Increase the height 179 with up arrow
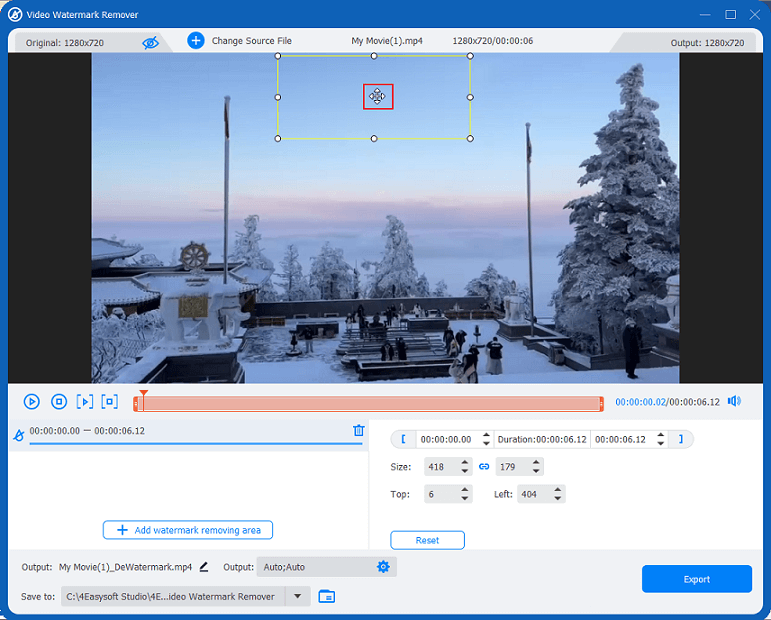 tap(536, 462)
